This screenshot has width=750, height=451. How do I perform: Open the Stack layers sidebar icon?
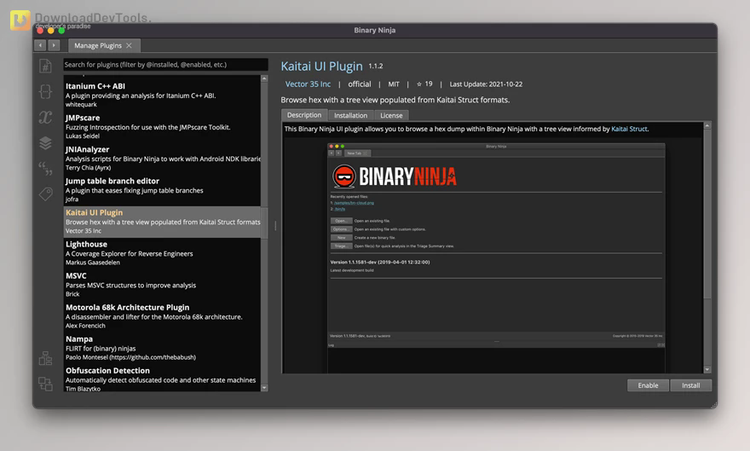[45, 143]
